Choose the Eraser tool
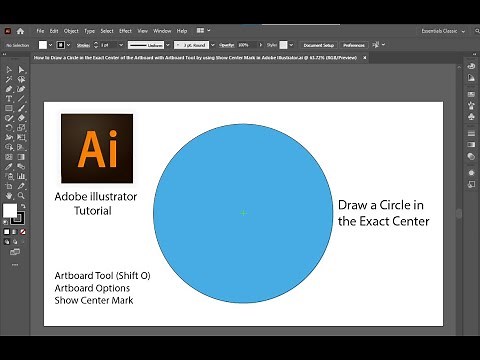Image resolution: width=480 pixels, height=360 pixels. pos(21,118)
